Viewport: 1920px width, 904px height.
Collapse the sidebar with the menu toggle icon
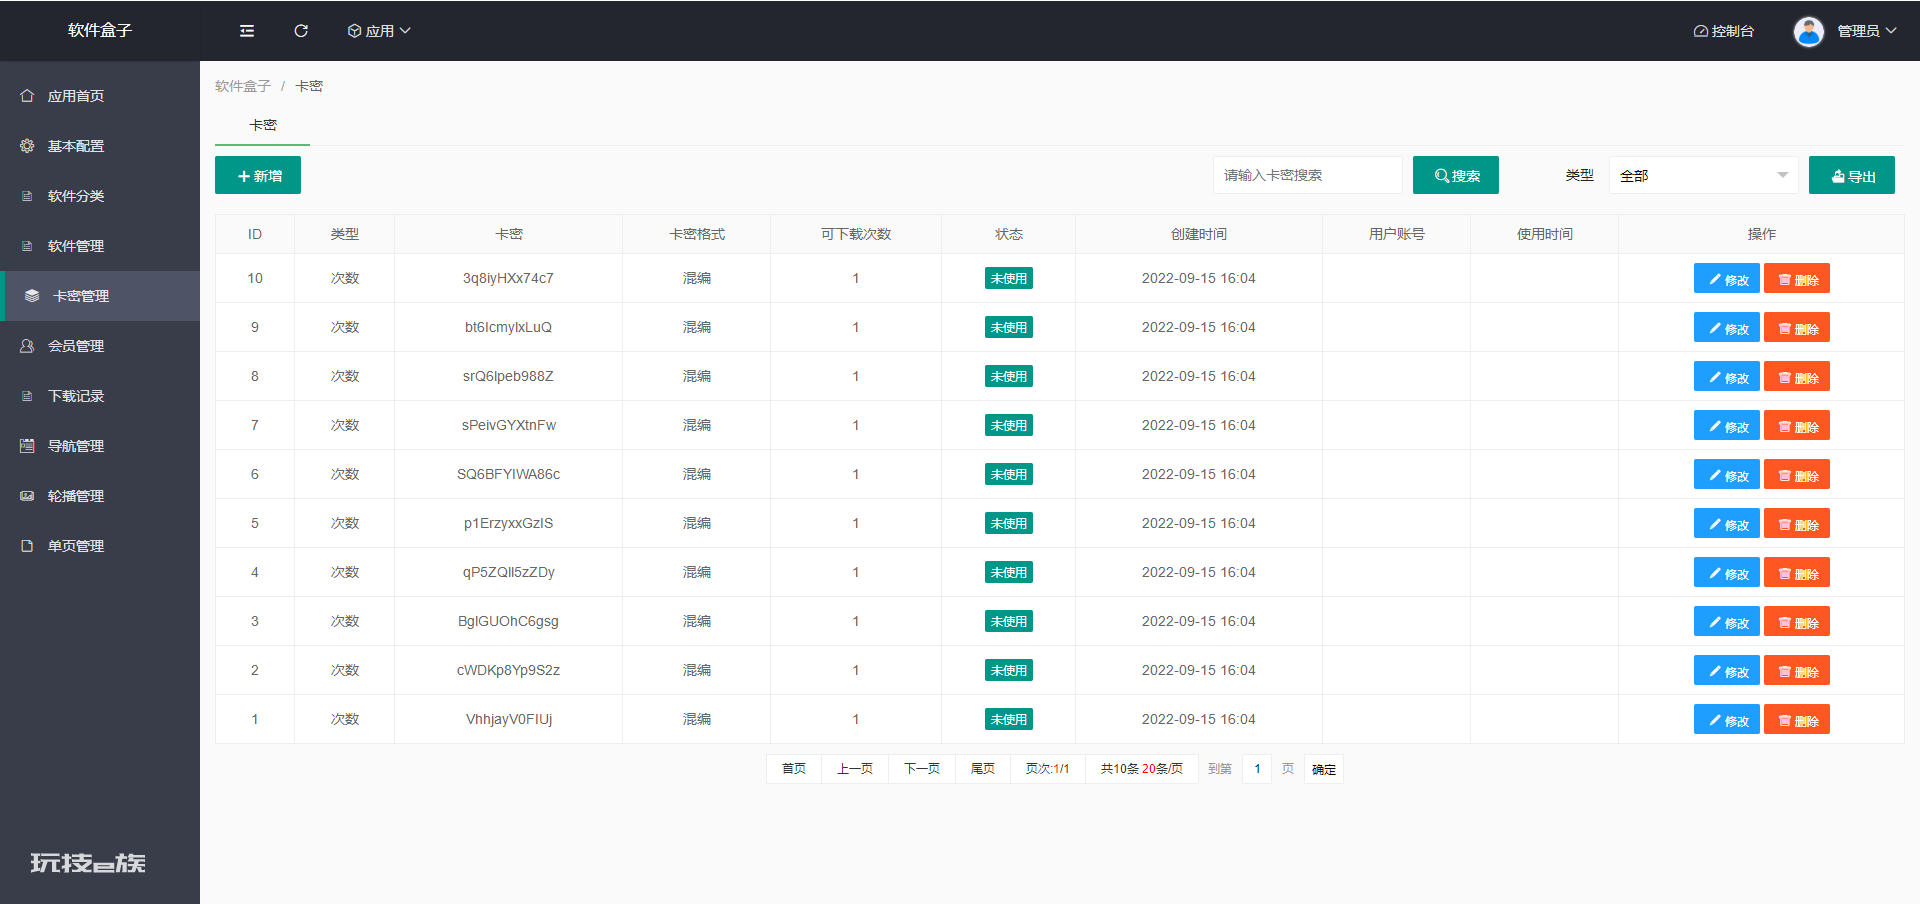pos(247,31)
